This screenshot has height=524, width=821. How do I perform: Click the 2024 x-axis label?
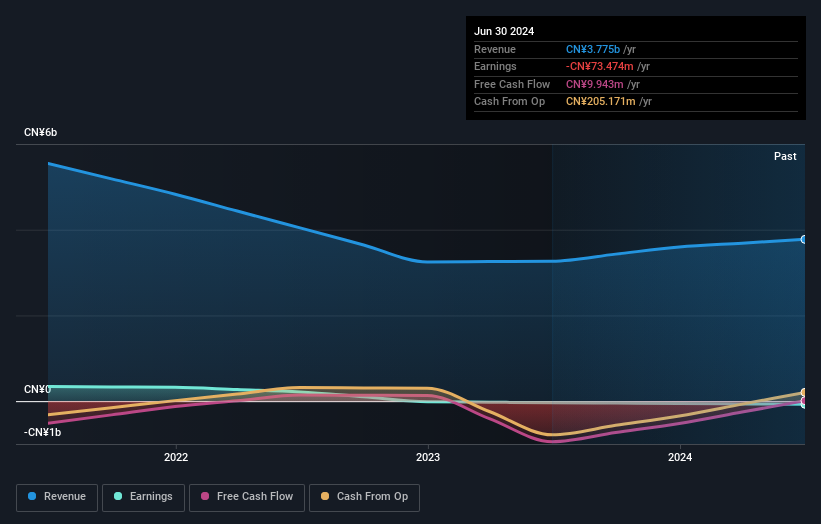(x=680, y=457)
